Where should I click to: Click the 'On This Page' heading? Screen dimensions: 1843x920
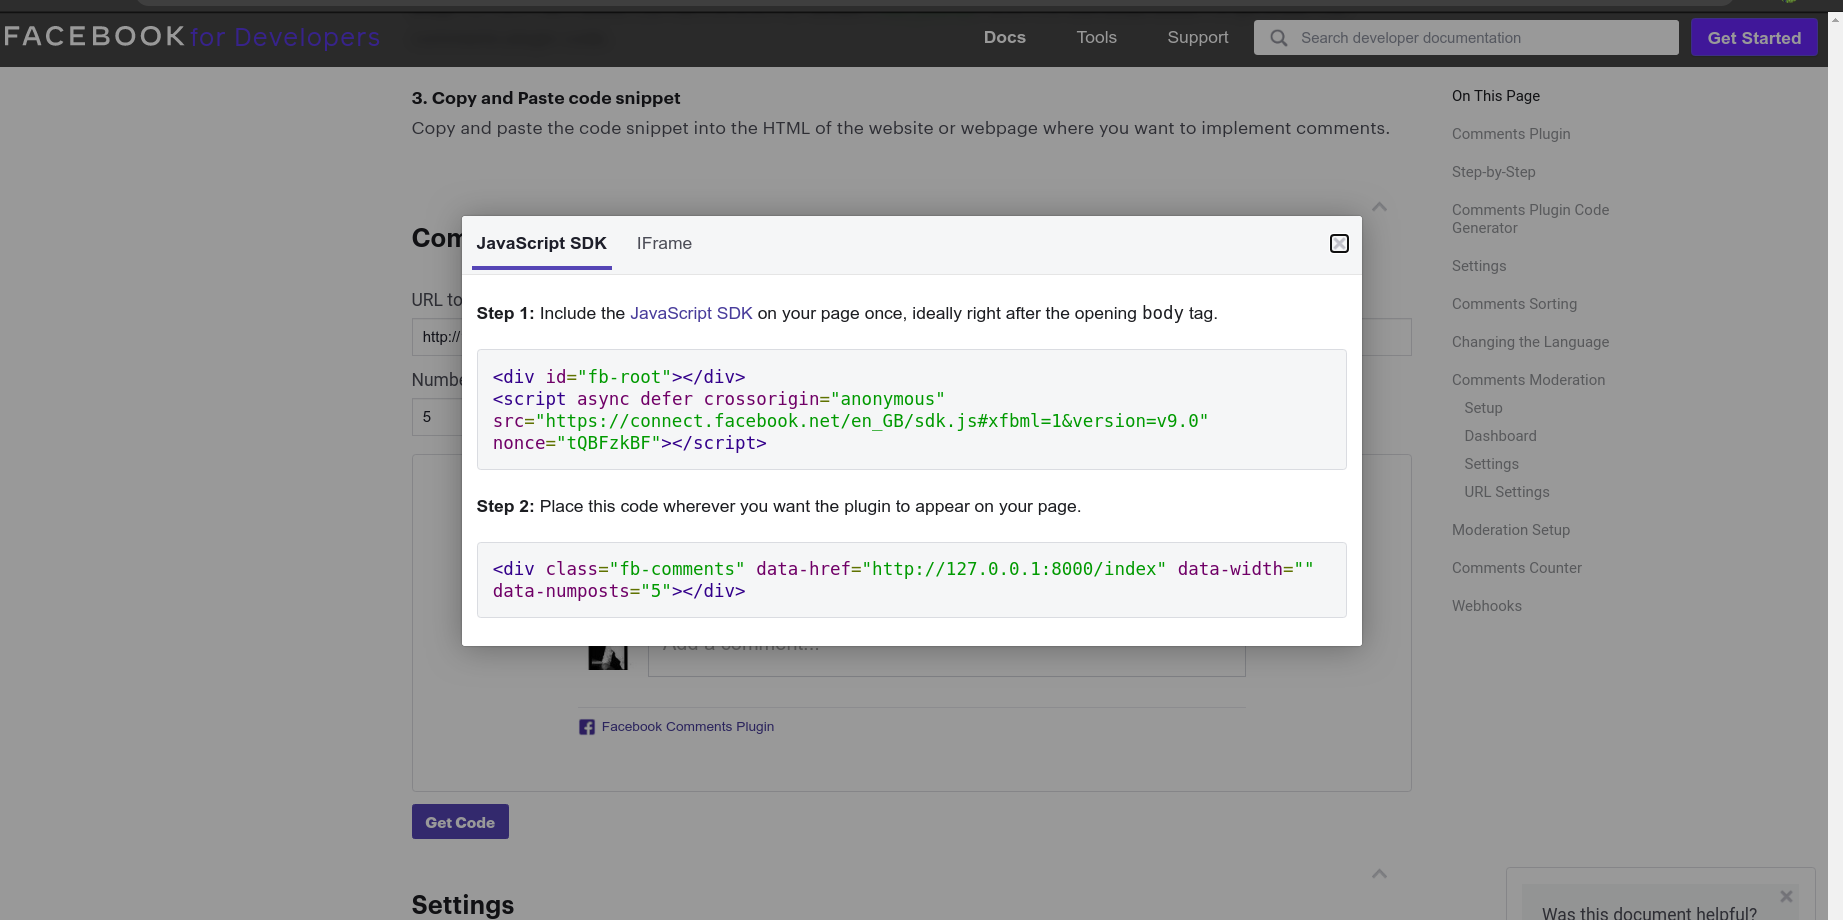pyautogui.click(x=1495, y=96)
